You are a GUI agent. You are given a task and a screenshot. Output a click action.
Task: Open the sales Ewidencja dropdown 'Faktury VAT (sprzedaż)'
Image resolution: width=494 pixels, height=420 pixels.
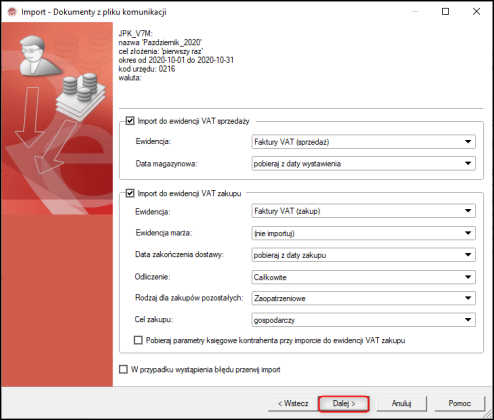[363, 142]
